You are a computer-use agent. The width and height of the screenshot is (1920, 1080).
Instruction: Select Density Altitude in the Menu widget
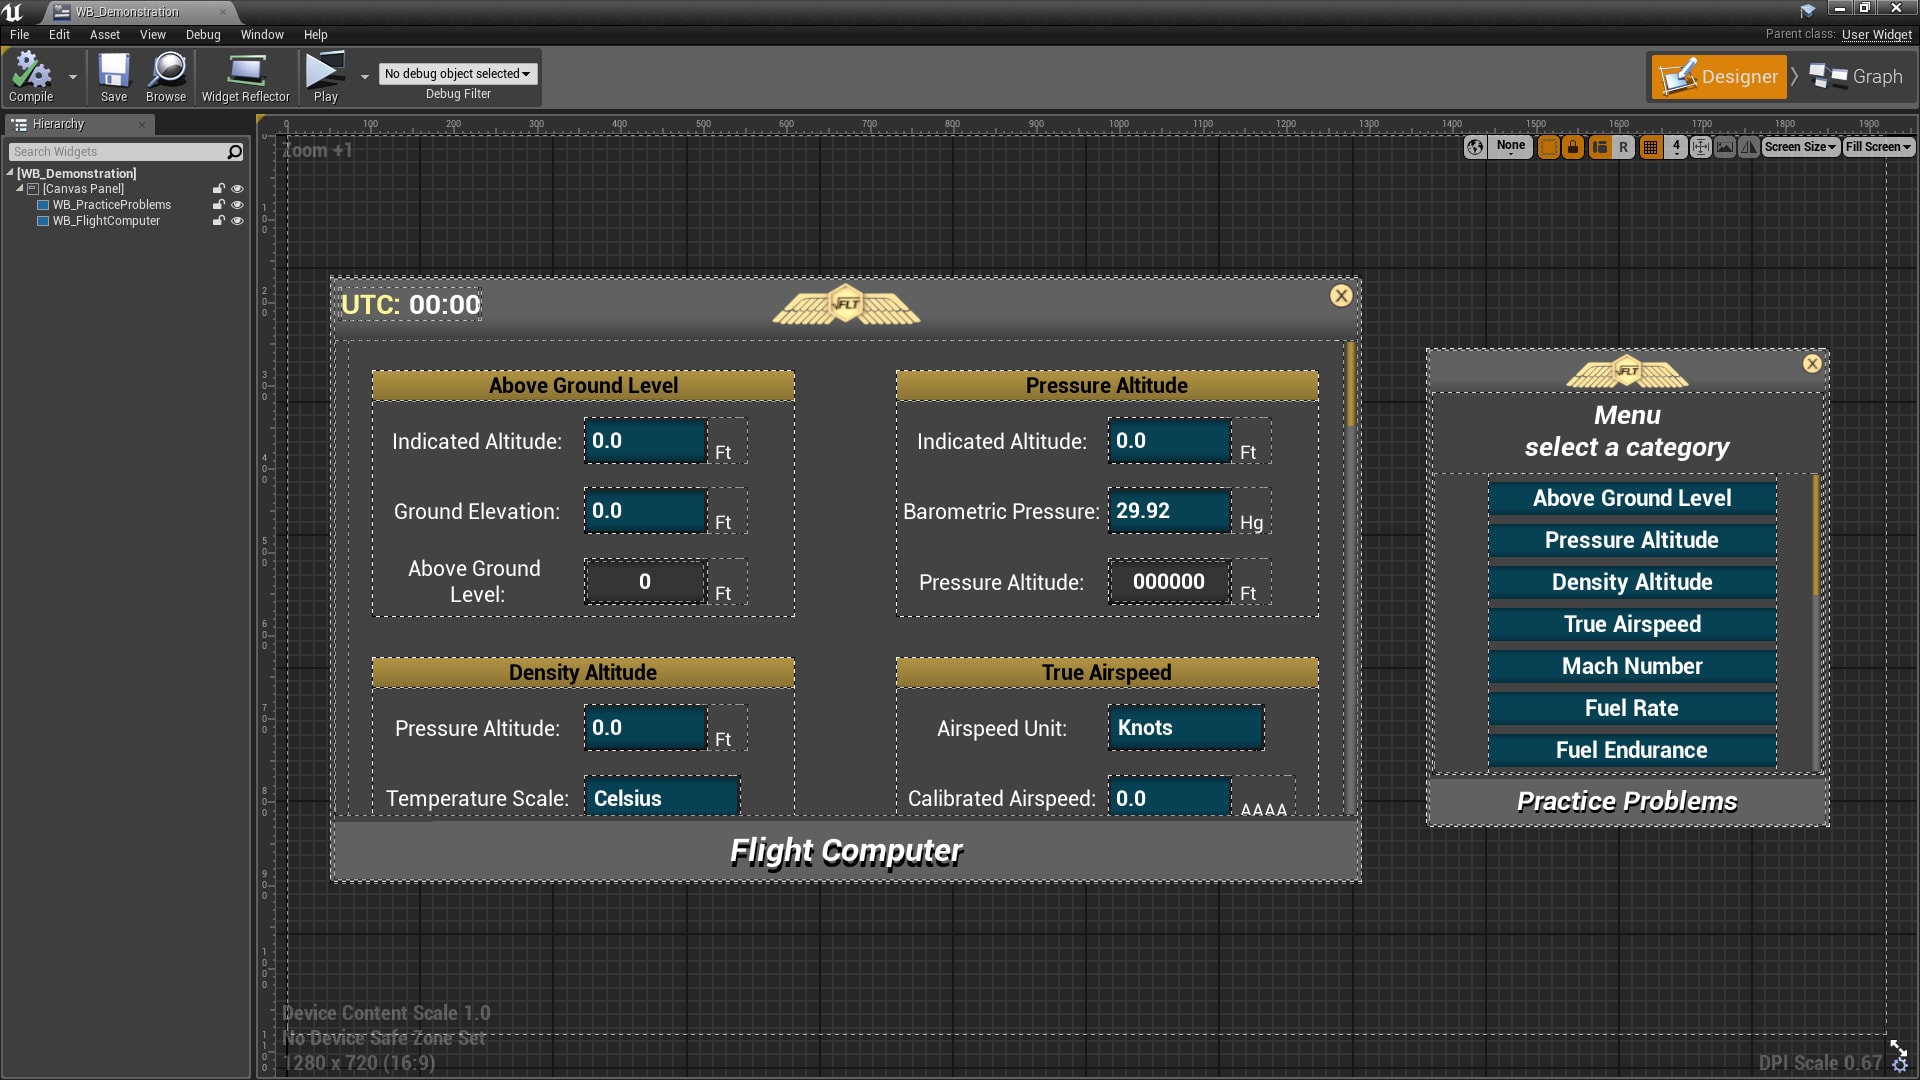tap(1631, 582)
